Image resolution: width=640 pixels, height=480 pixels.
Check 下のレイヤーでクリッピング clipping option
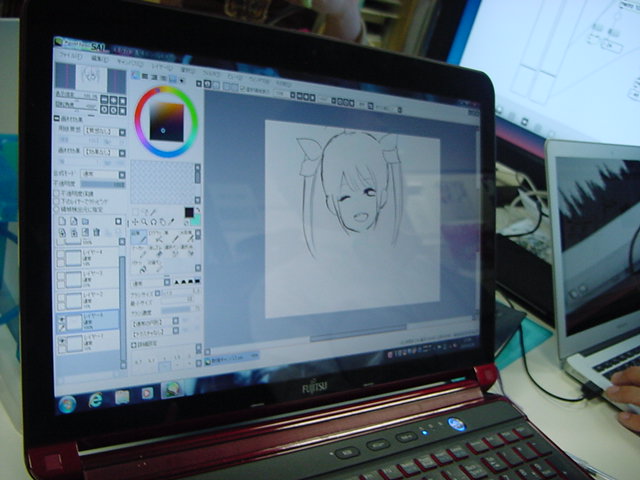click(57, 201)
